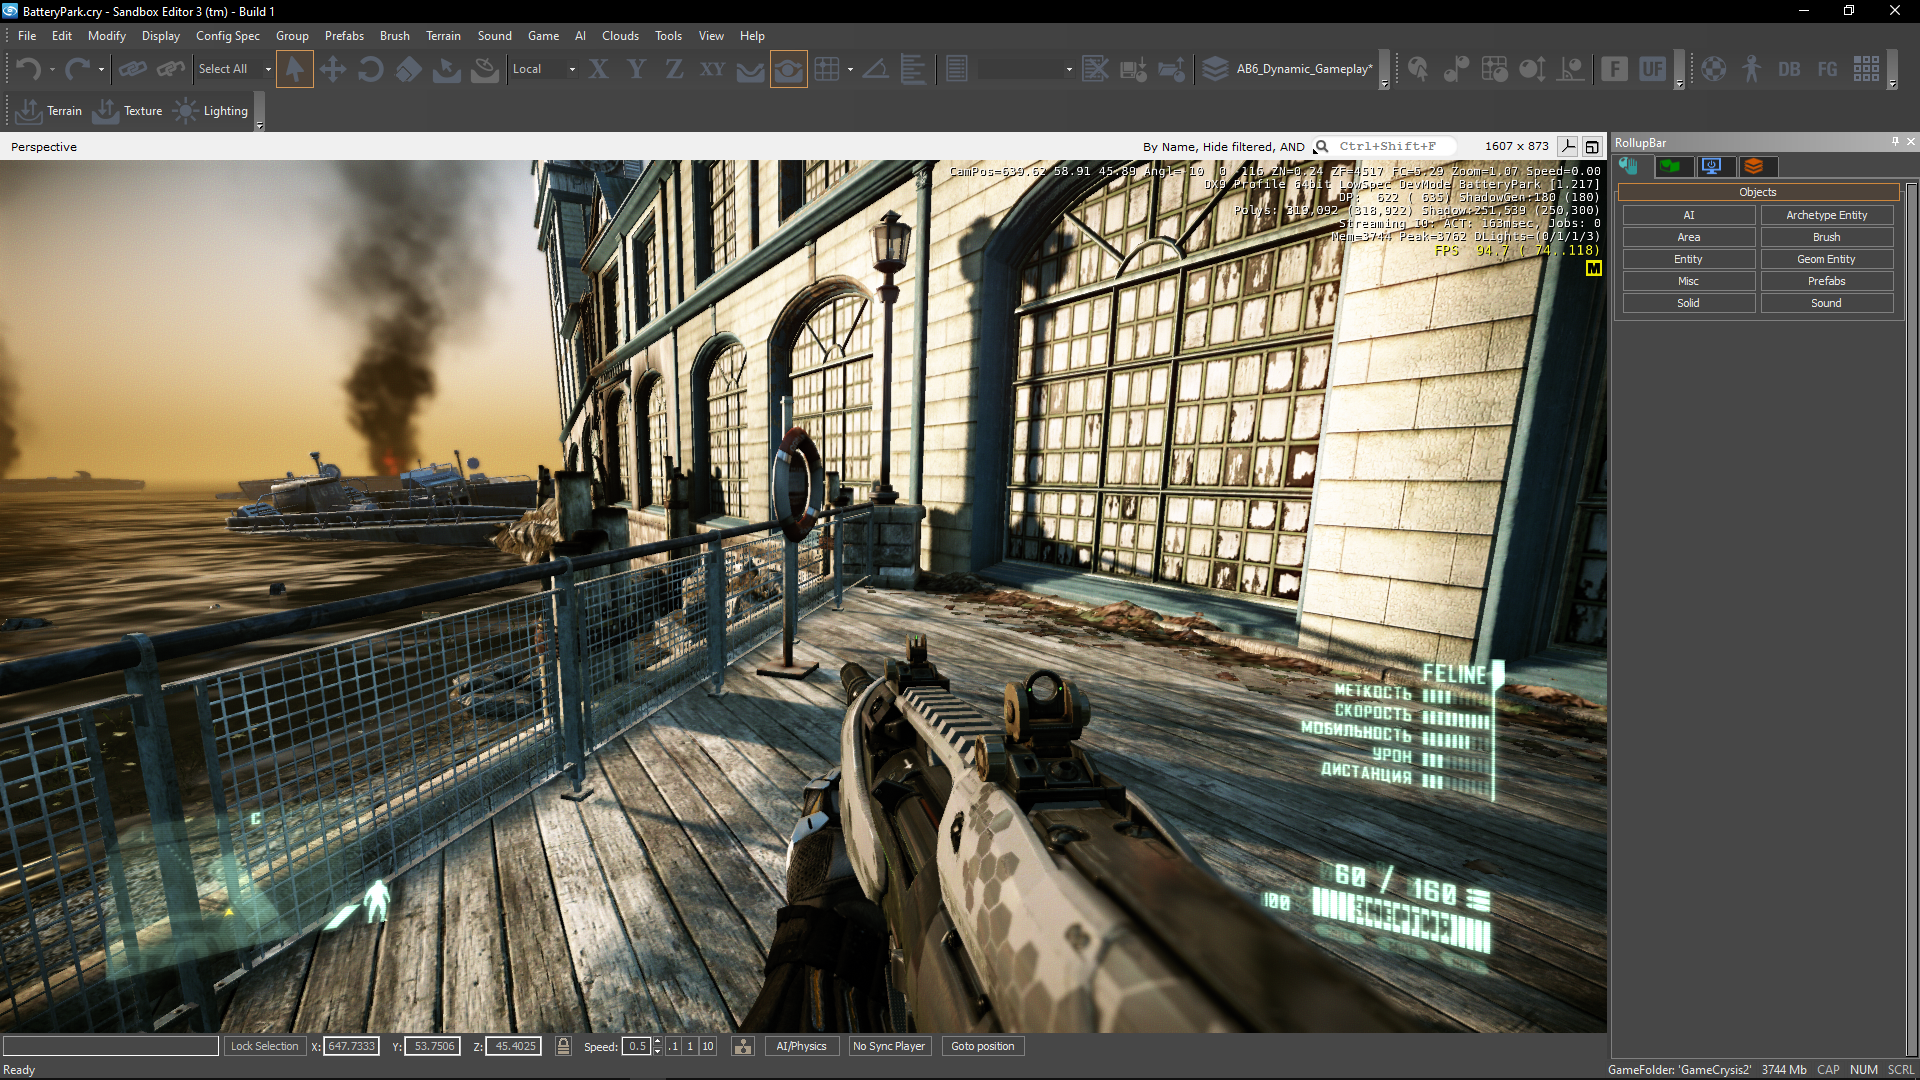Toggle the XYZ lock padlock icon
Image resolution: width=1920 pixels, height=1080 pixels.
pyautogui.click(x=563, y=1046)
